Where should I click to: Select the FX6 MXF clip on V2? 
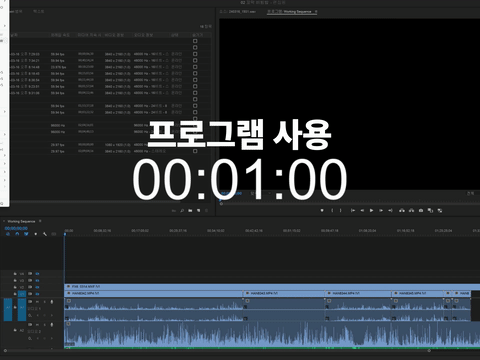(x=272, y=286)
